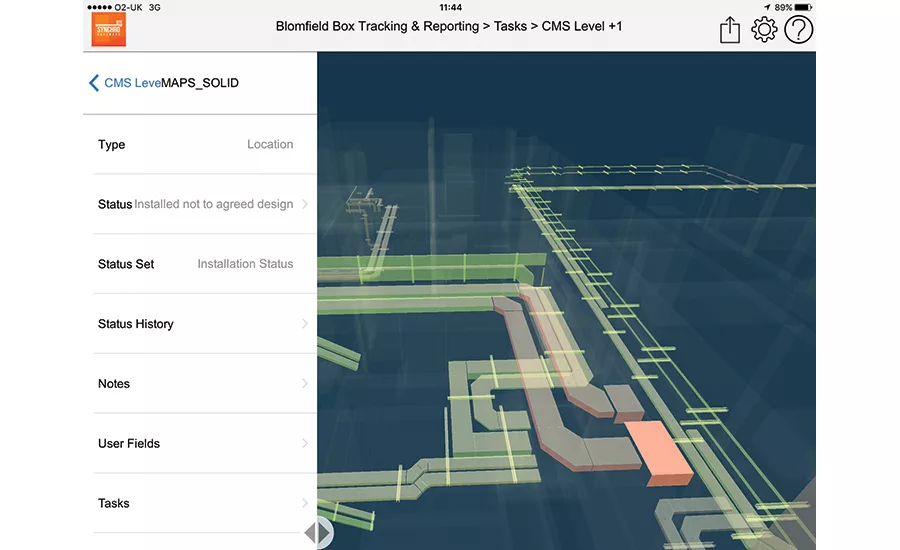
Task: Tap the signal strength dots
Action: (99, 7)
